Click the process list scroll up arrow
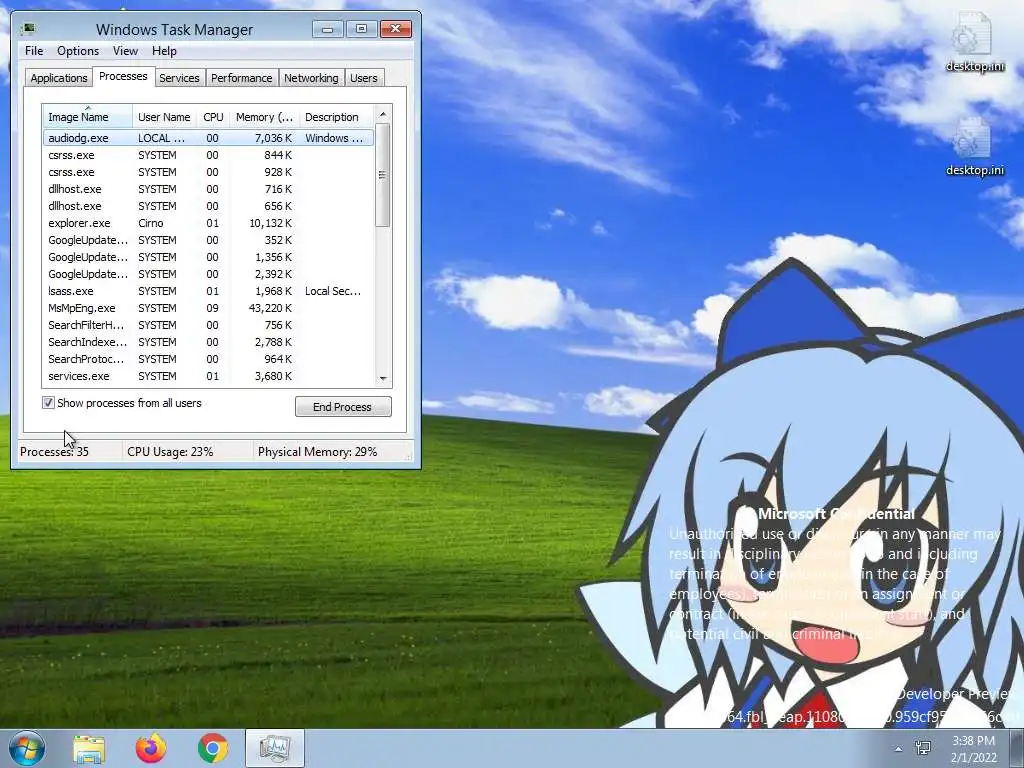Screen dimensions: 1024x768 click(x=383, y=114)
